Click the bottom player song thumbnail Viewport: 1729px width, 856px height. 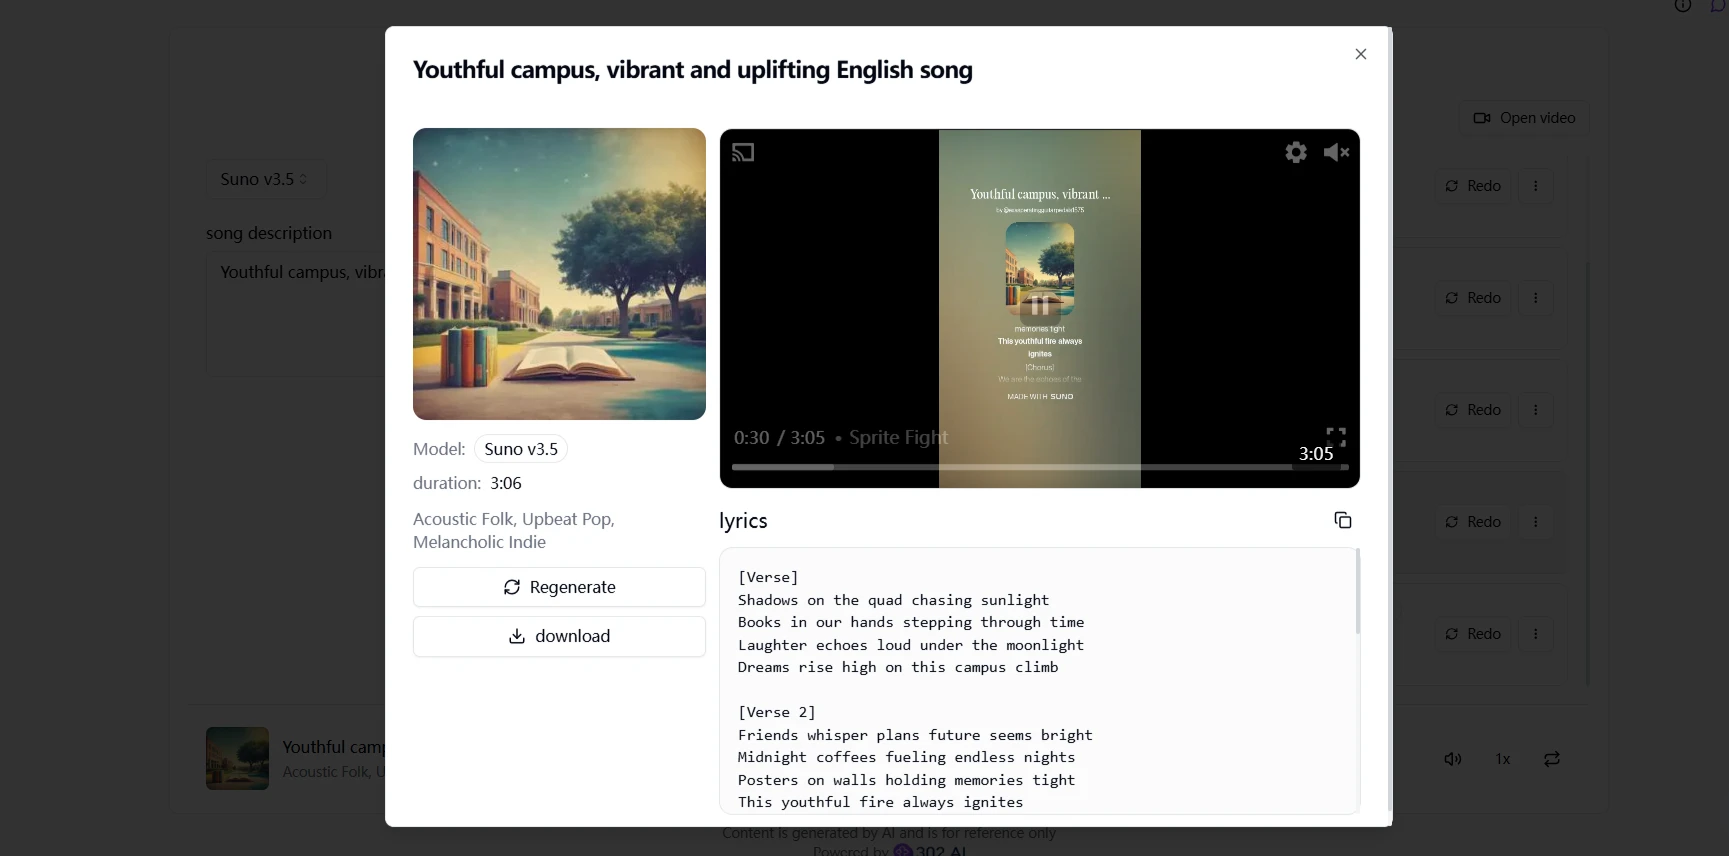[237, 758]
